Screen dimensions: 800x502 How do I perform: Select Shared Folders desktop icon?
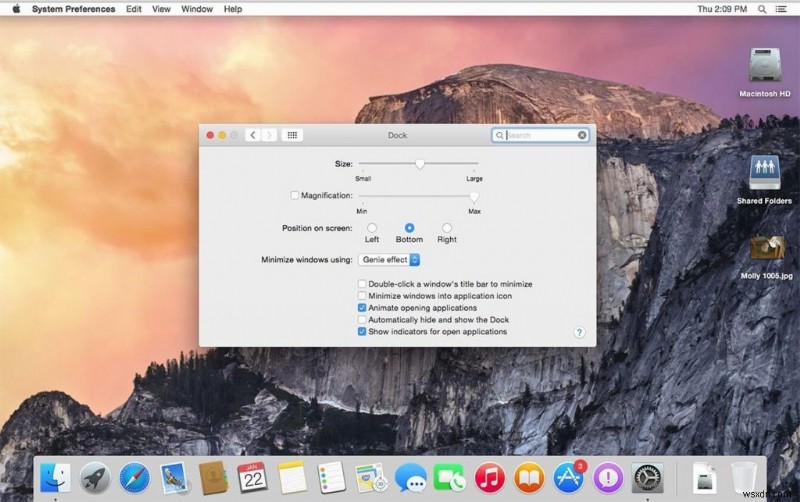[764, 173]
